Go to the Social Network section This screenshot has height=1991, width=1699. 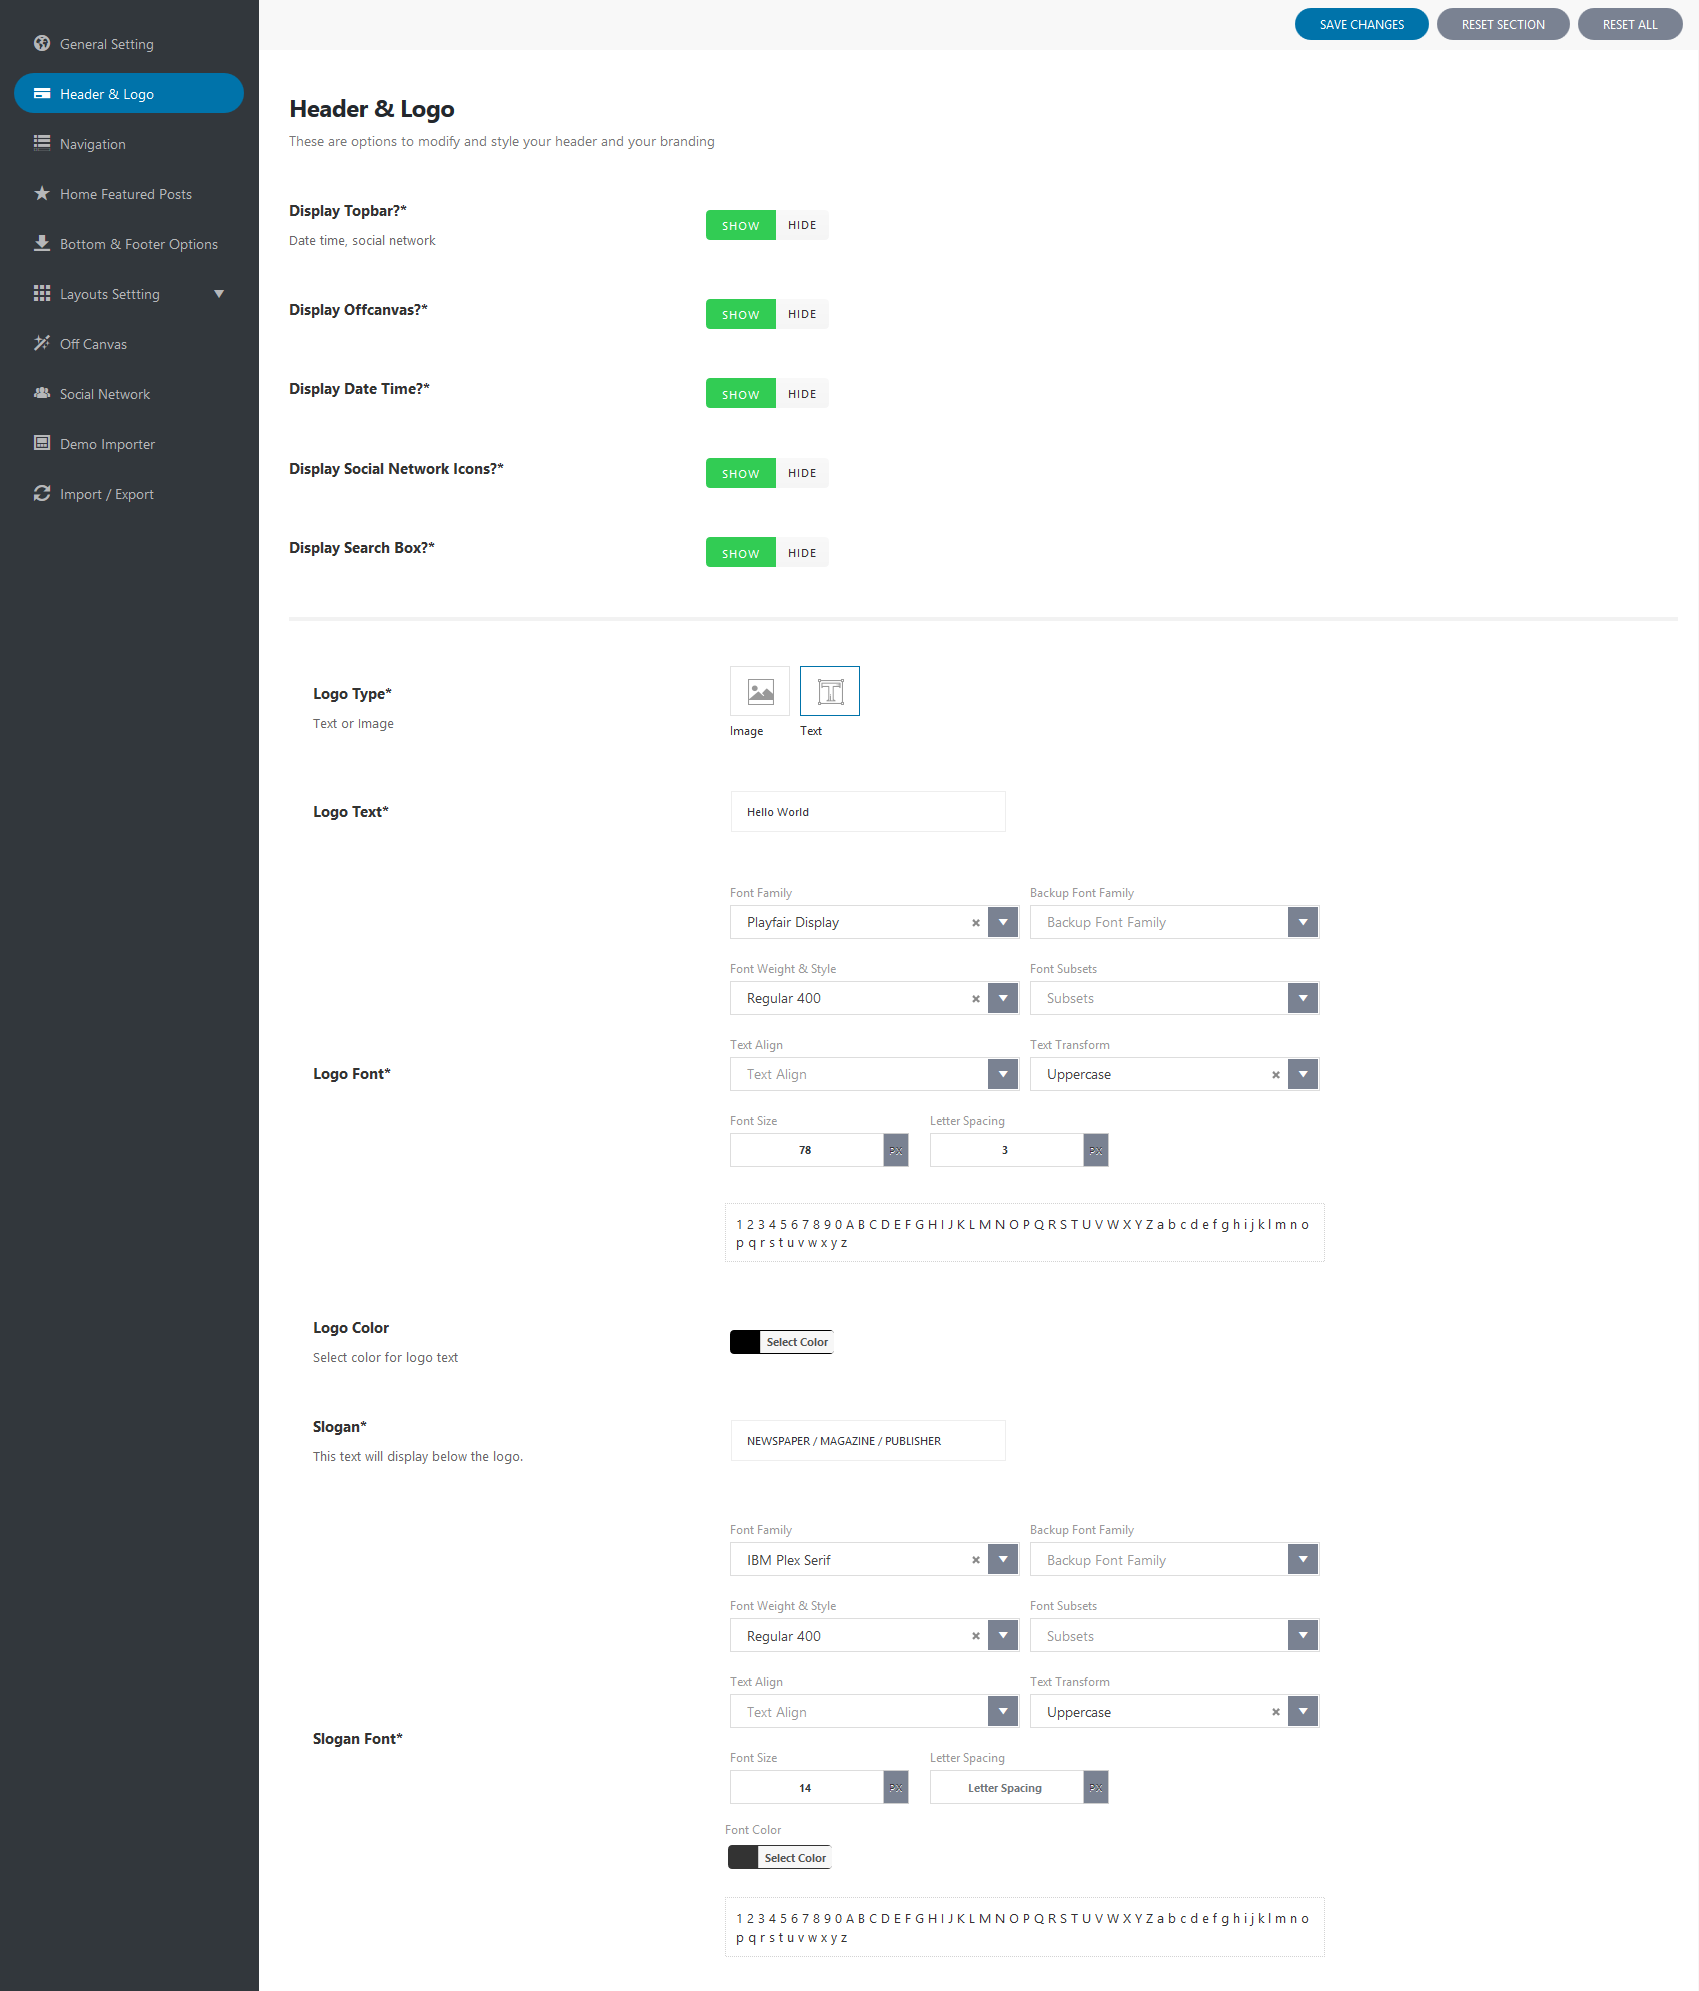(105, 394)
